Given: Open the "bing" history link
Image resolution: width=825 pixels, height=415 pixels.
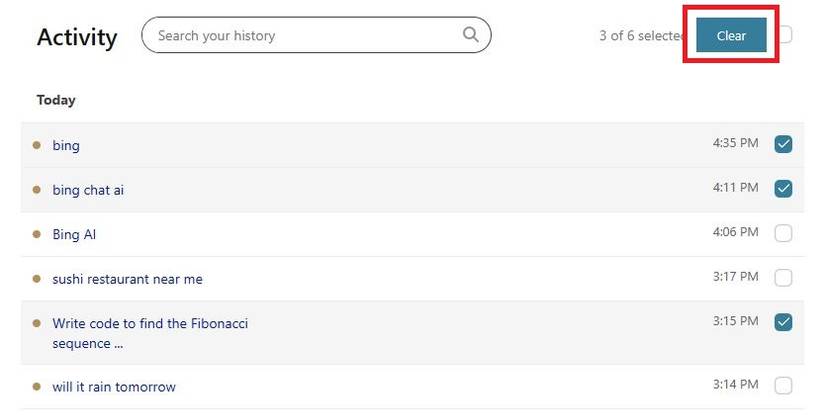Looking at the screenshot, I should tap(66, 146).
